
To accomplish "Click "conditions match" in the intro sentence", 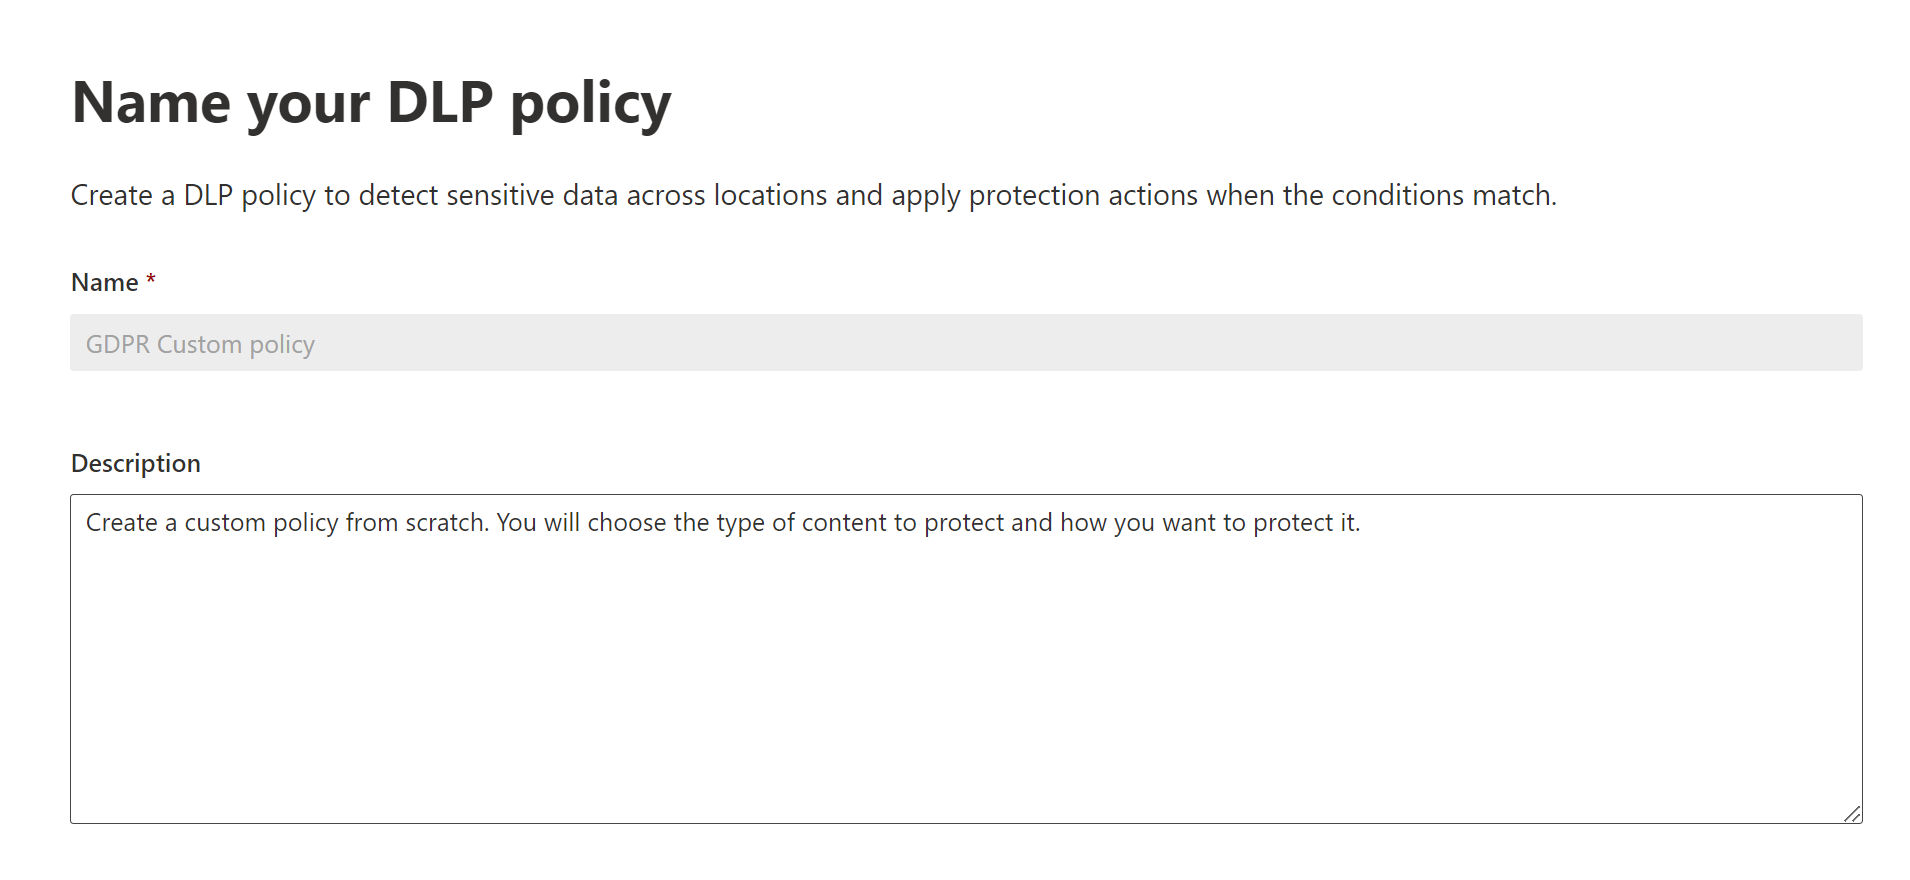I will (x=1441, y=195).
